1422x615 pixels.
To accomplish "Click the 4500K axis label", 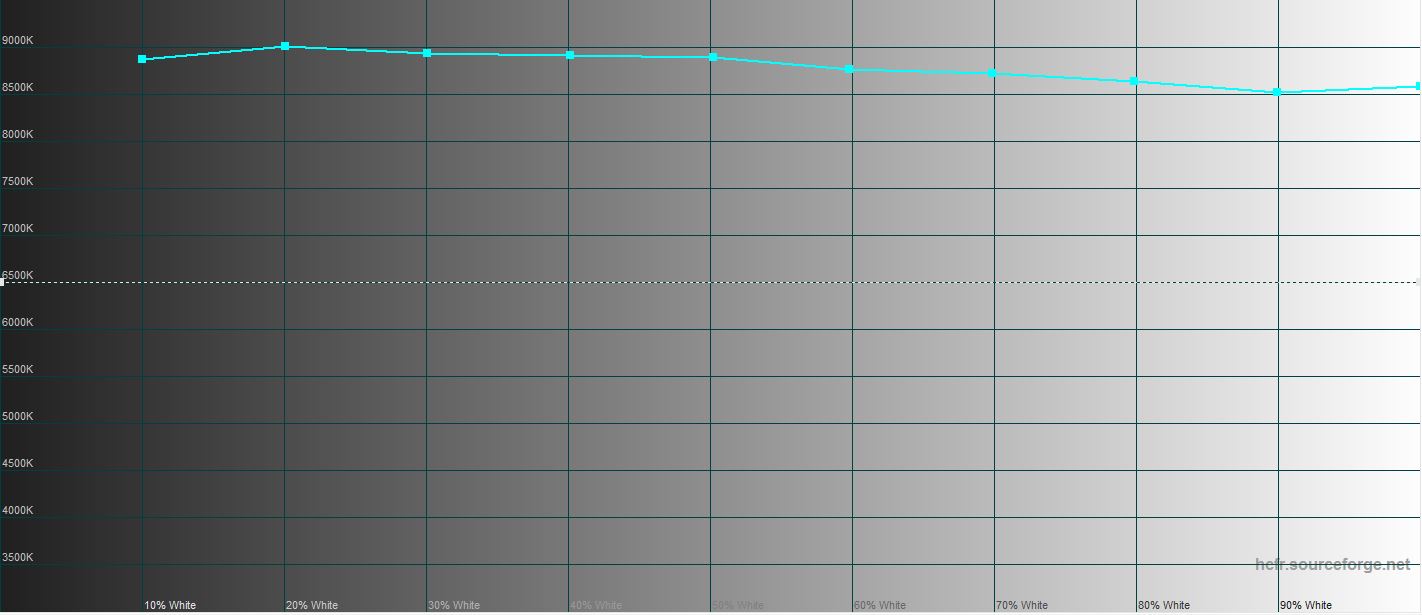I will click(18, 464).
